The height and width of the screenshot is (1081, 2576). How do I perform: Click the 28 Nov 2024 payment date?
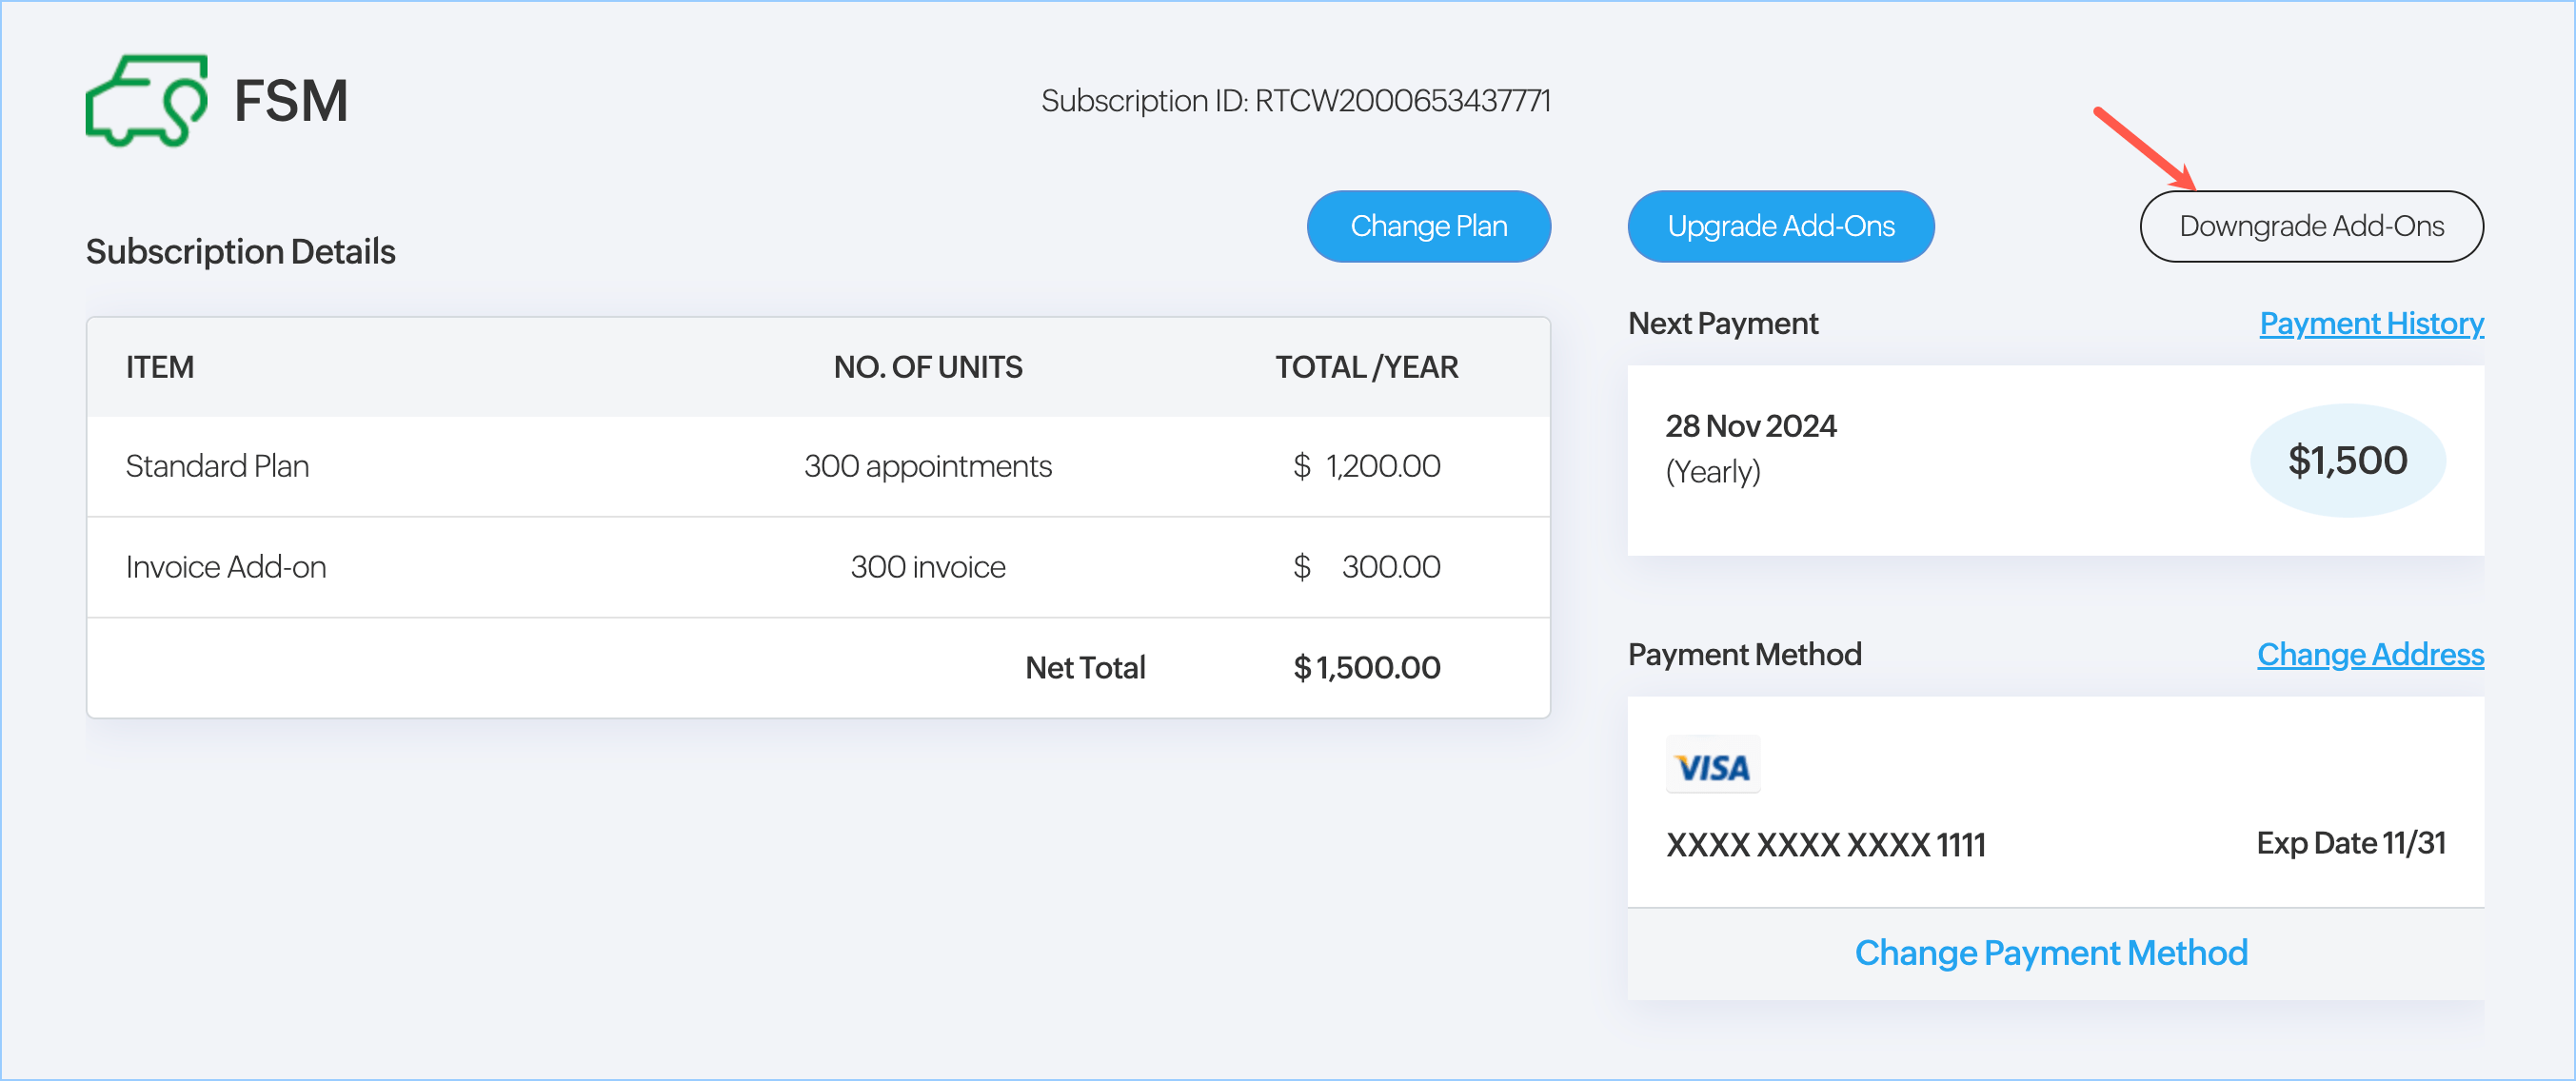[x=1750, y=426]
